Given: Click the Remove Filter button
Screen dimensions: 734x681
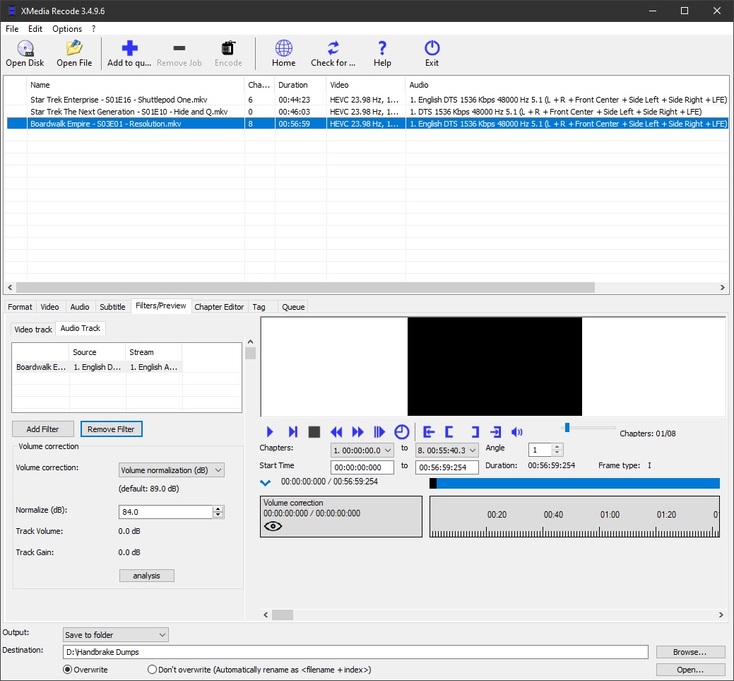Looking at the screenshot, I should 111,429.
